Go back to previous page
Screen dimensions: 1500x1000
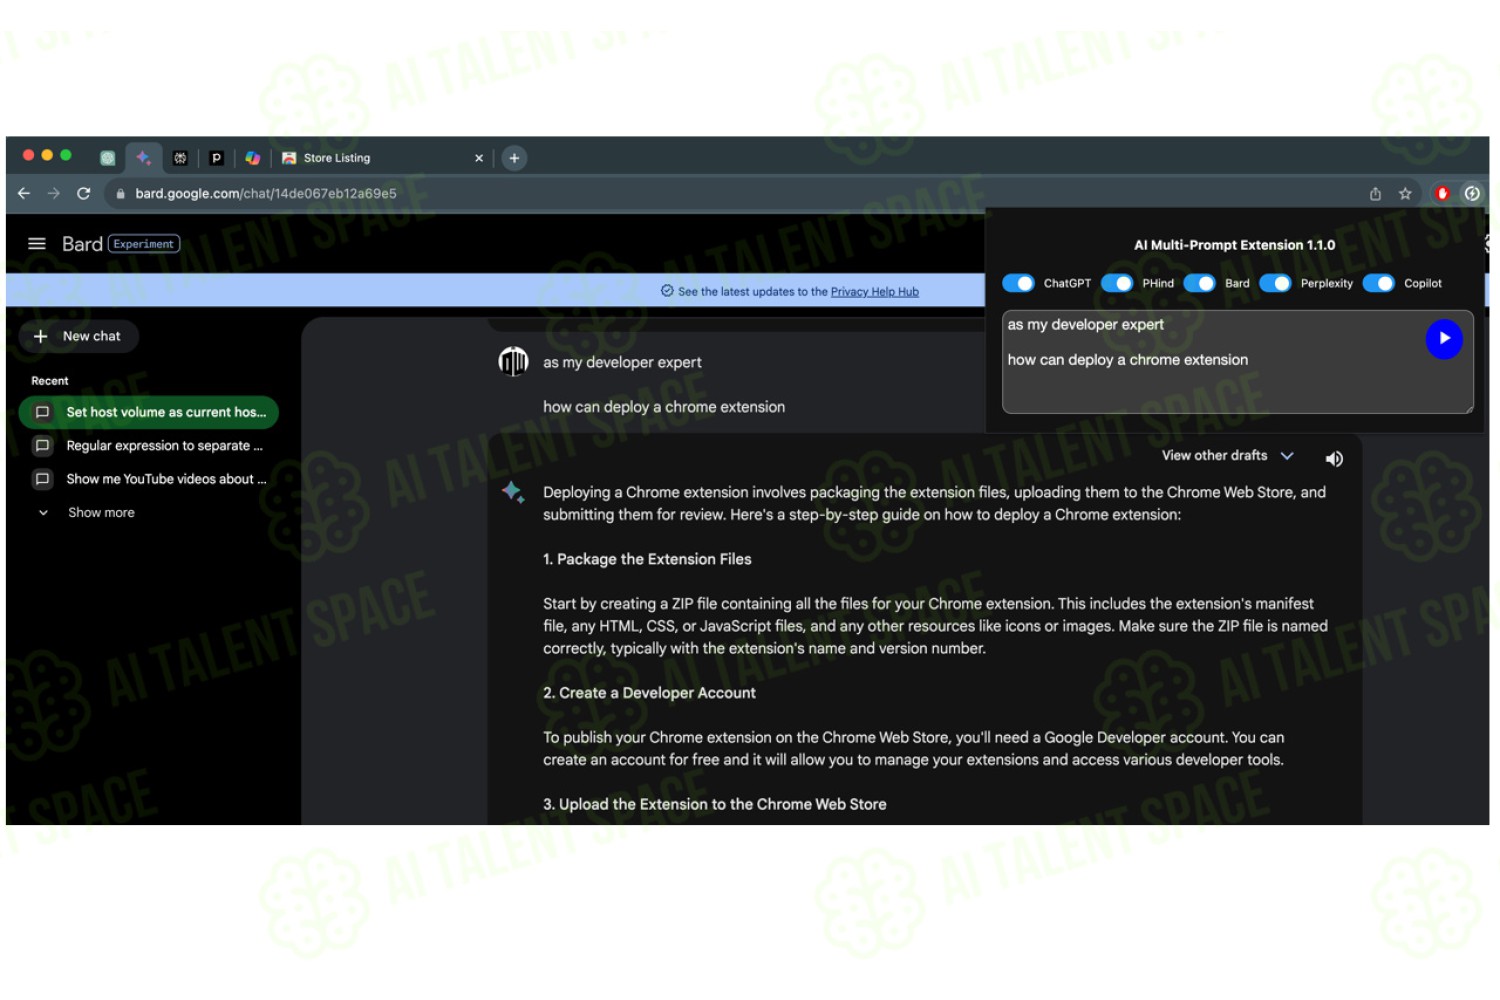[24, 194]
